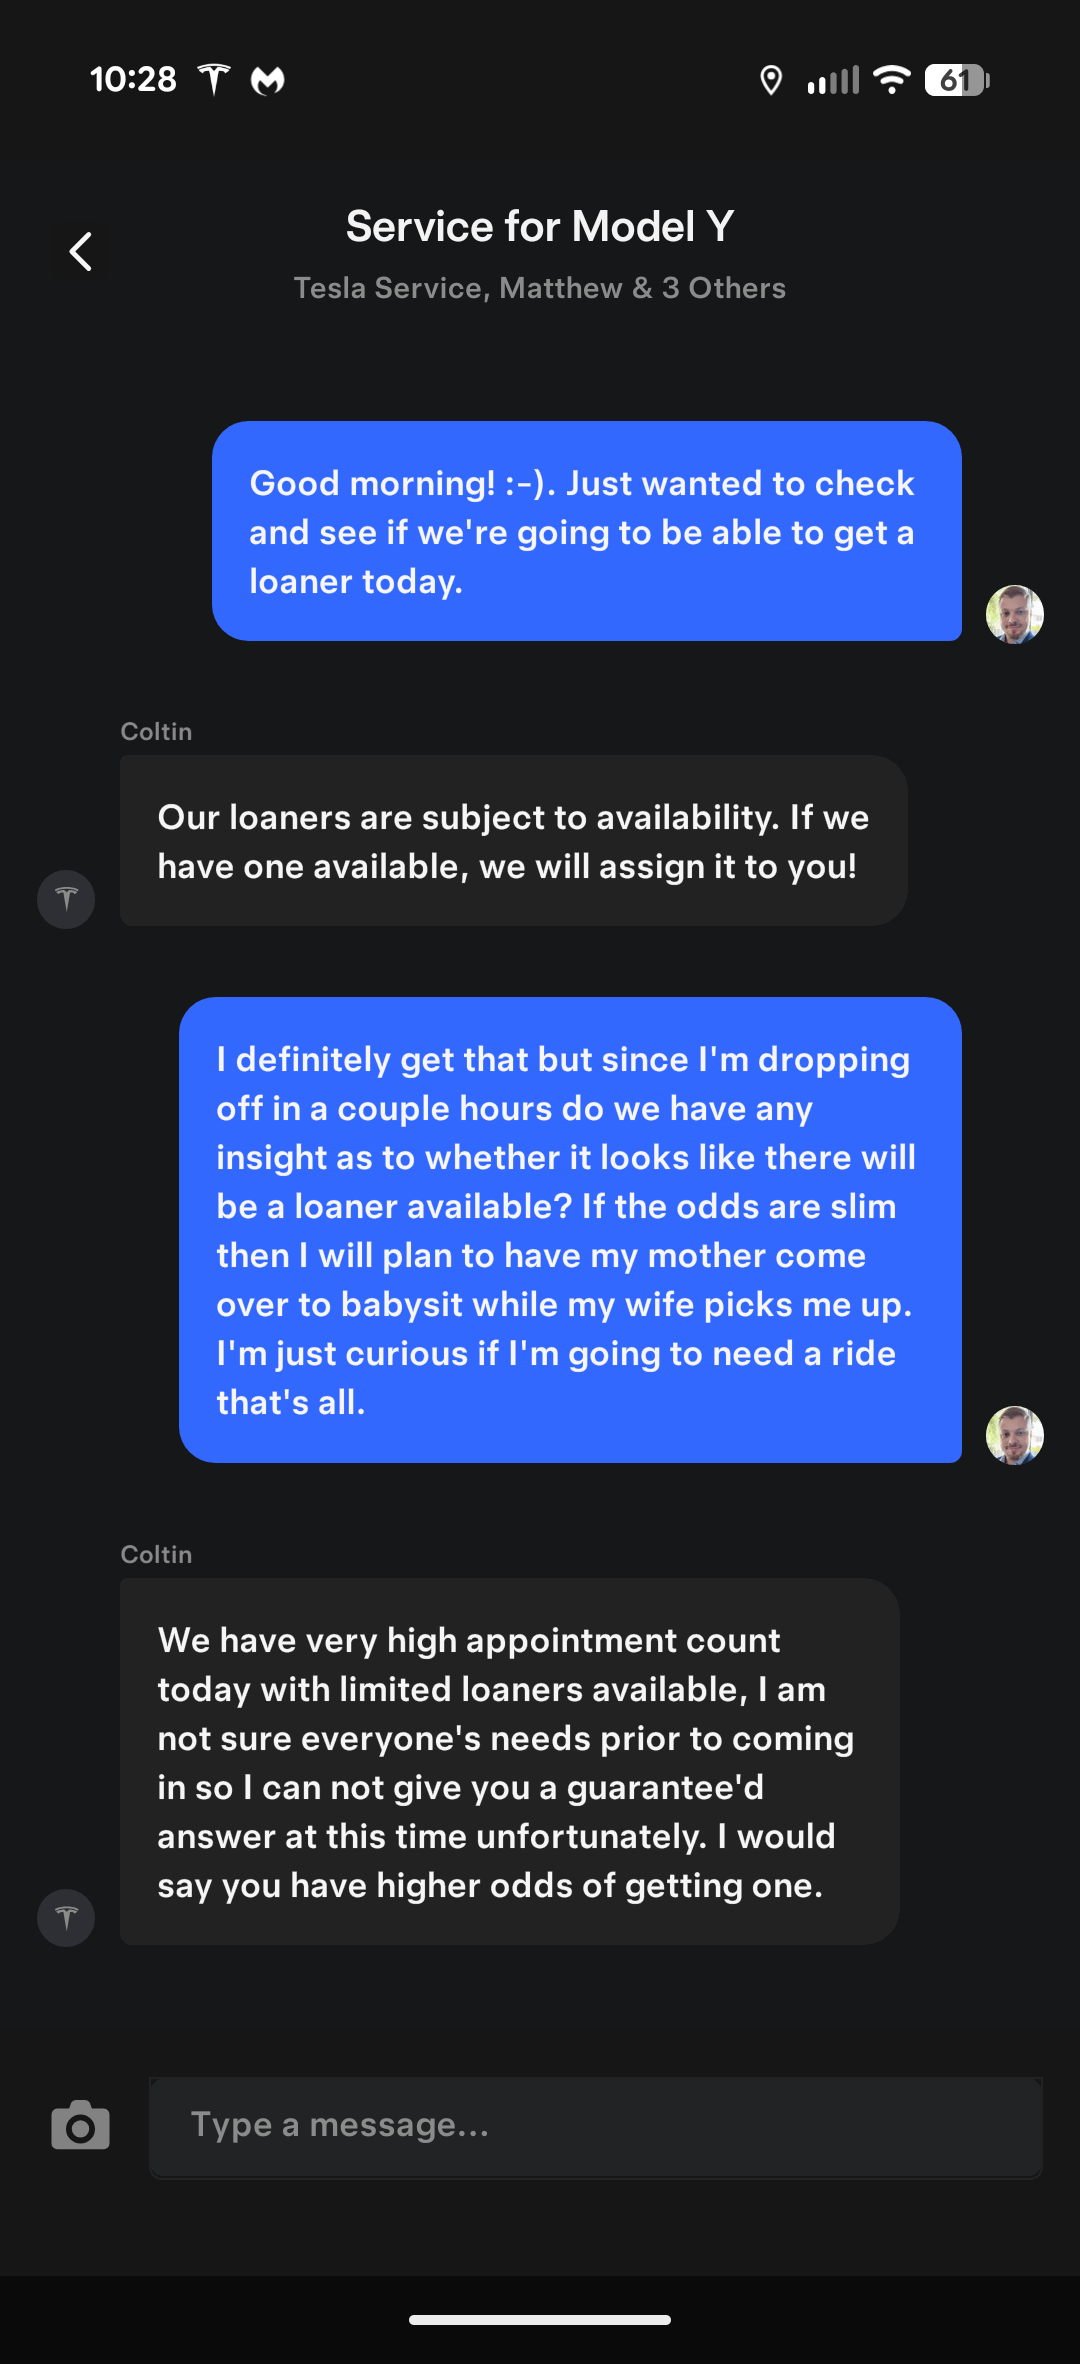The width and height of the screenshot is (1080, 2364).
Task: Open the camera attachment icon
Action: 80,2125
